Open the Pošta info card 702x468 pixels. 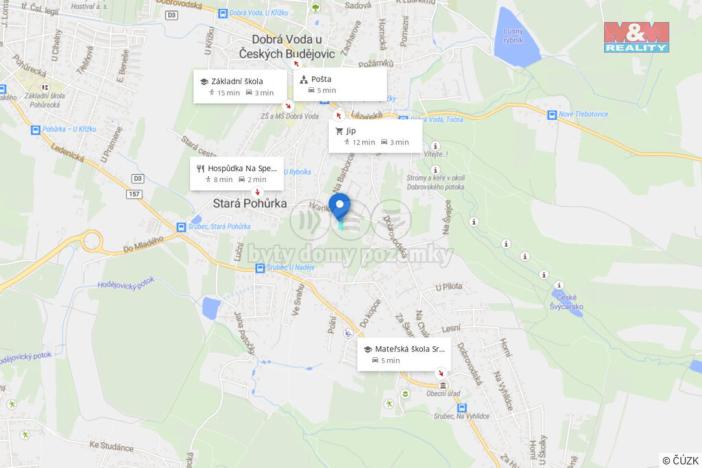pyautogui.click(x=340, y=84)
